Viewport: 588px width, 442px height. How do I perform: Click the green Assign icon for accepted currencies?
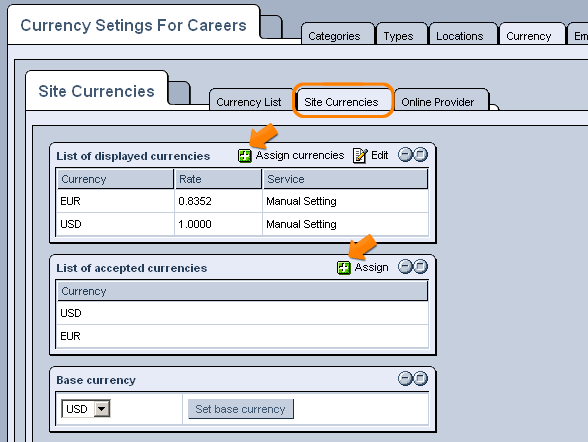(344, 268)
